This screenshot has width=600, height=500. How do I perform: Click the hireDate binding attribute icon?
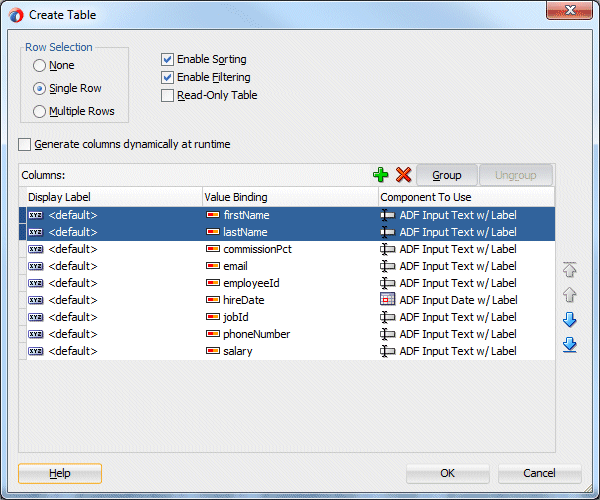(213, 300)
